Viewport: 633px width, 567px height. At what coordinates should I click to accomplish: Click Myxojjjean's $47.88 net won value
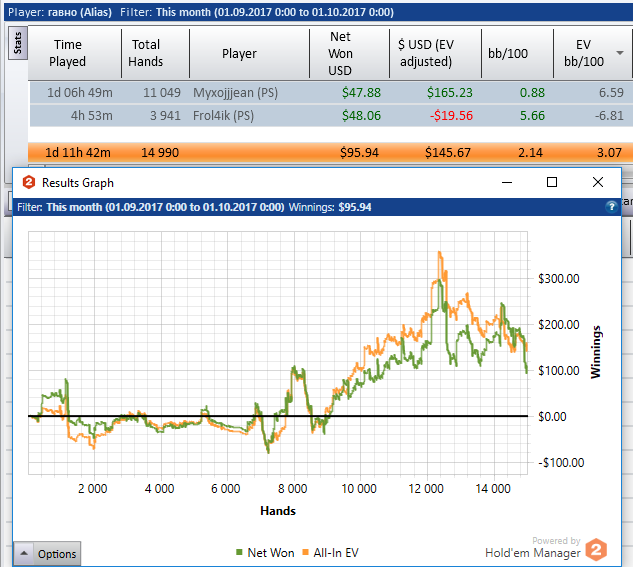pyautogui.click(x=361, y=92)
